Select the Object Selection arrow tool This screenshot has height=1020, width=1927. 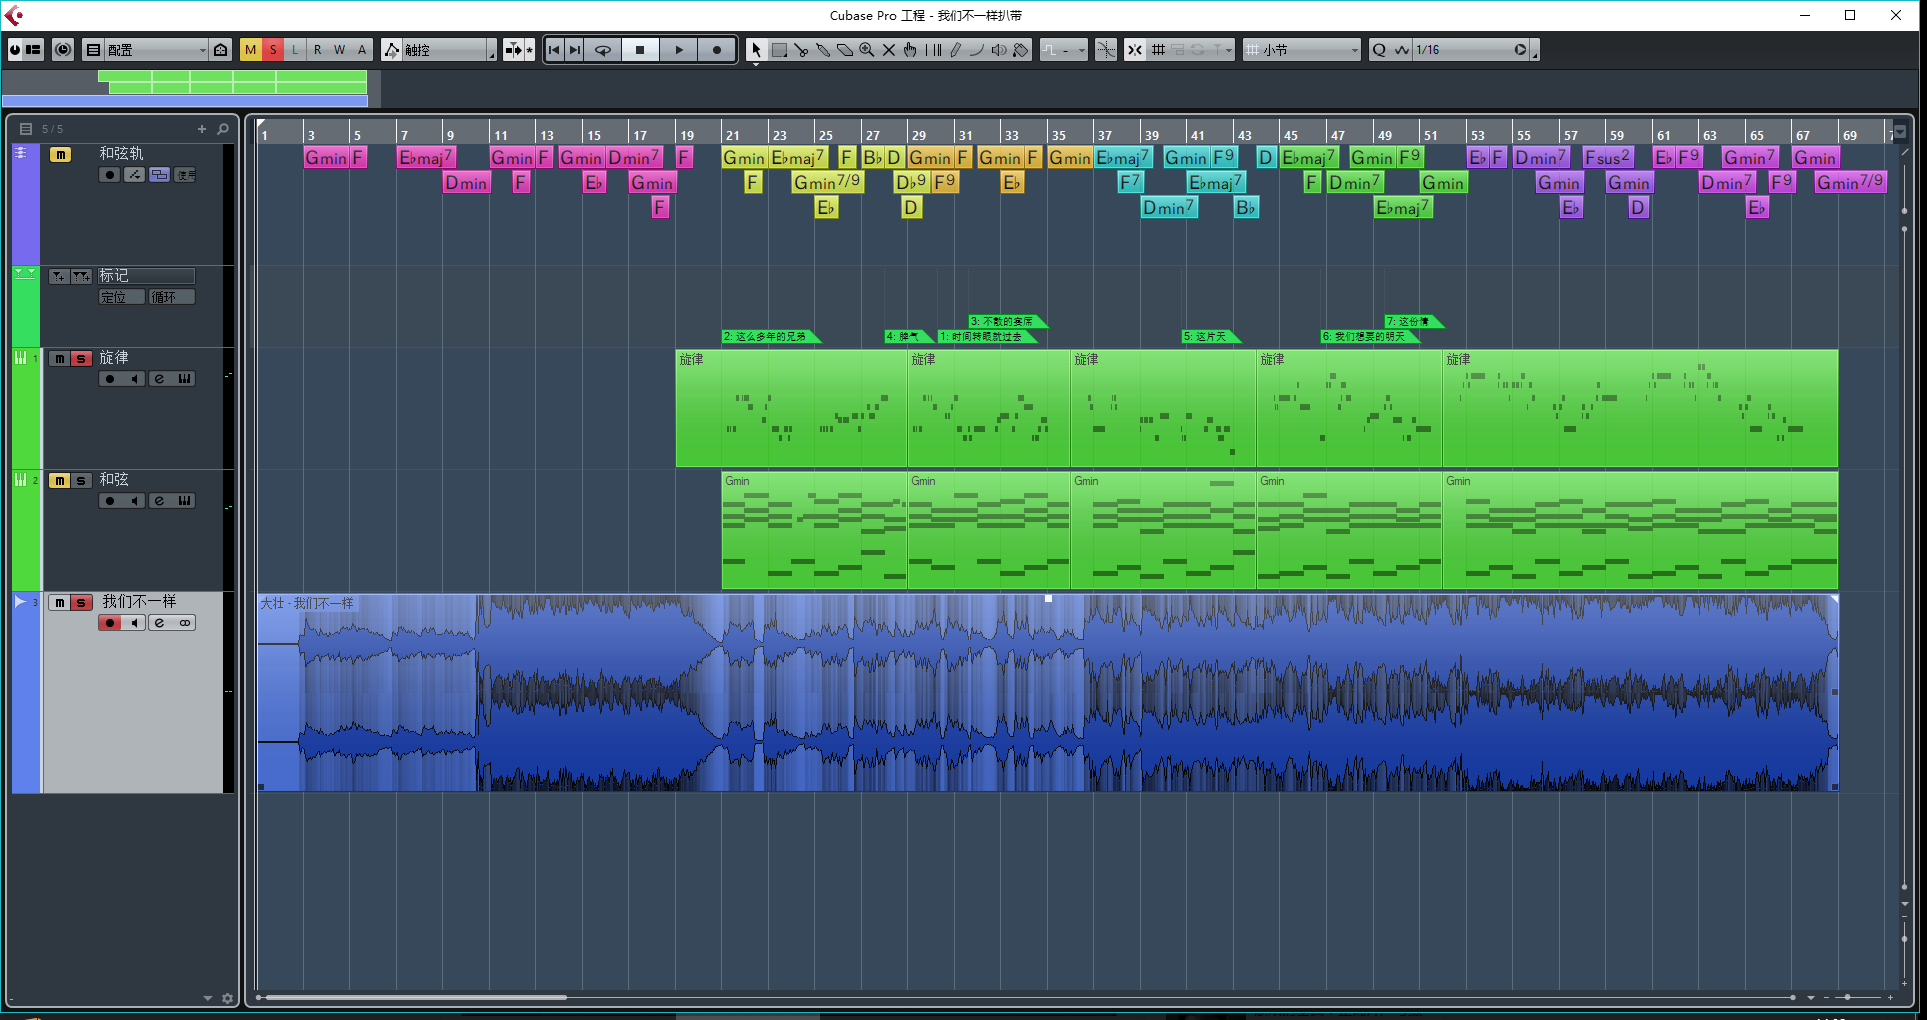756,49
